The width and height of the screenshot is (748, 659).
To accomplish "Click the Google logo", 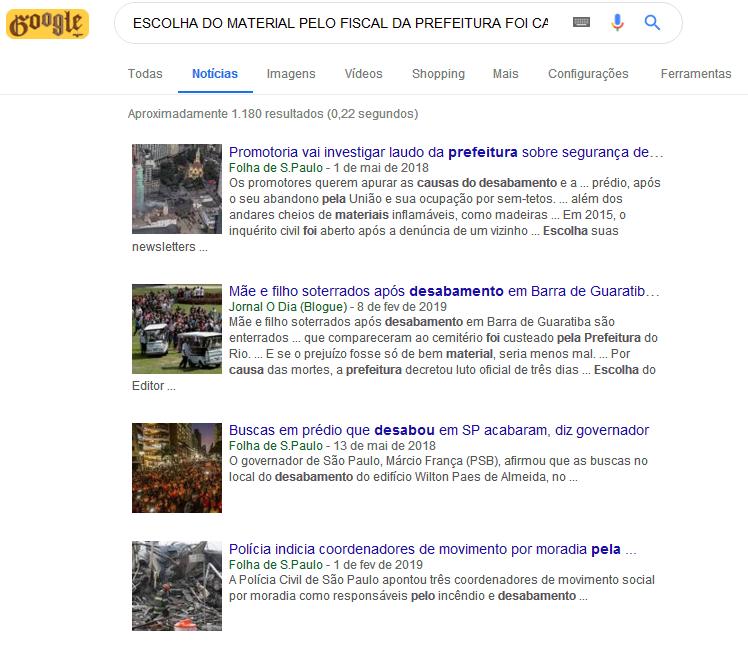I will coord(47,24).
